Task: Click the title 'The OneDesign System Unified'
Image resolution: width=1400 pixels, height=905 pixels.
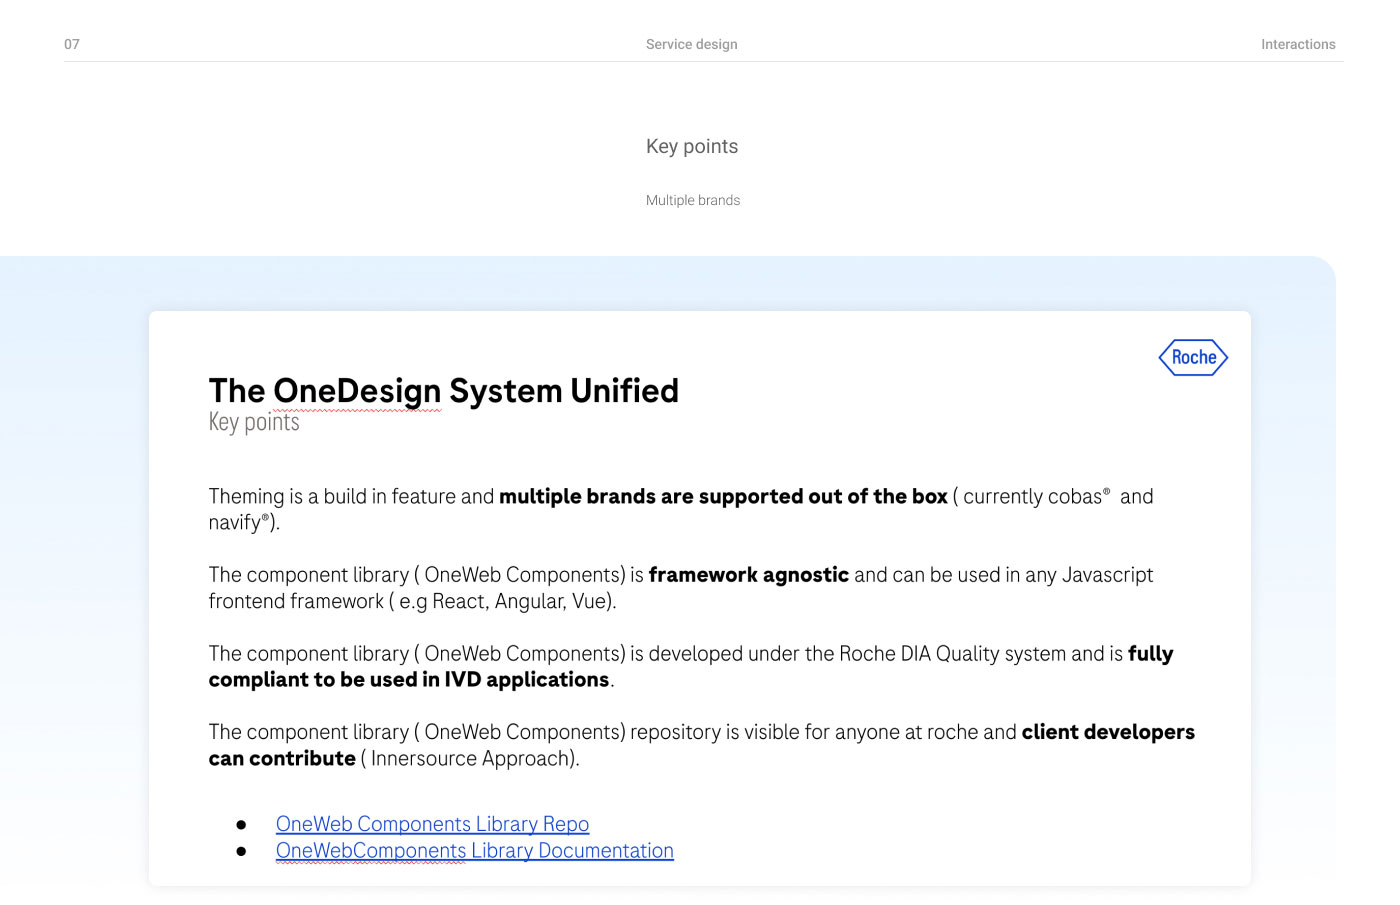Action: (x=444, y=390)
